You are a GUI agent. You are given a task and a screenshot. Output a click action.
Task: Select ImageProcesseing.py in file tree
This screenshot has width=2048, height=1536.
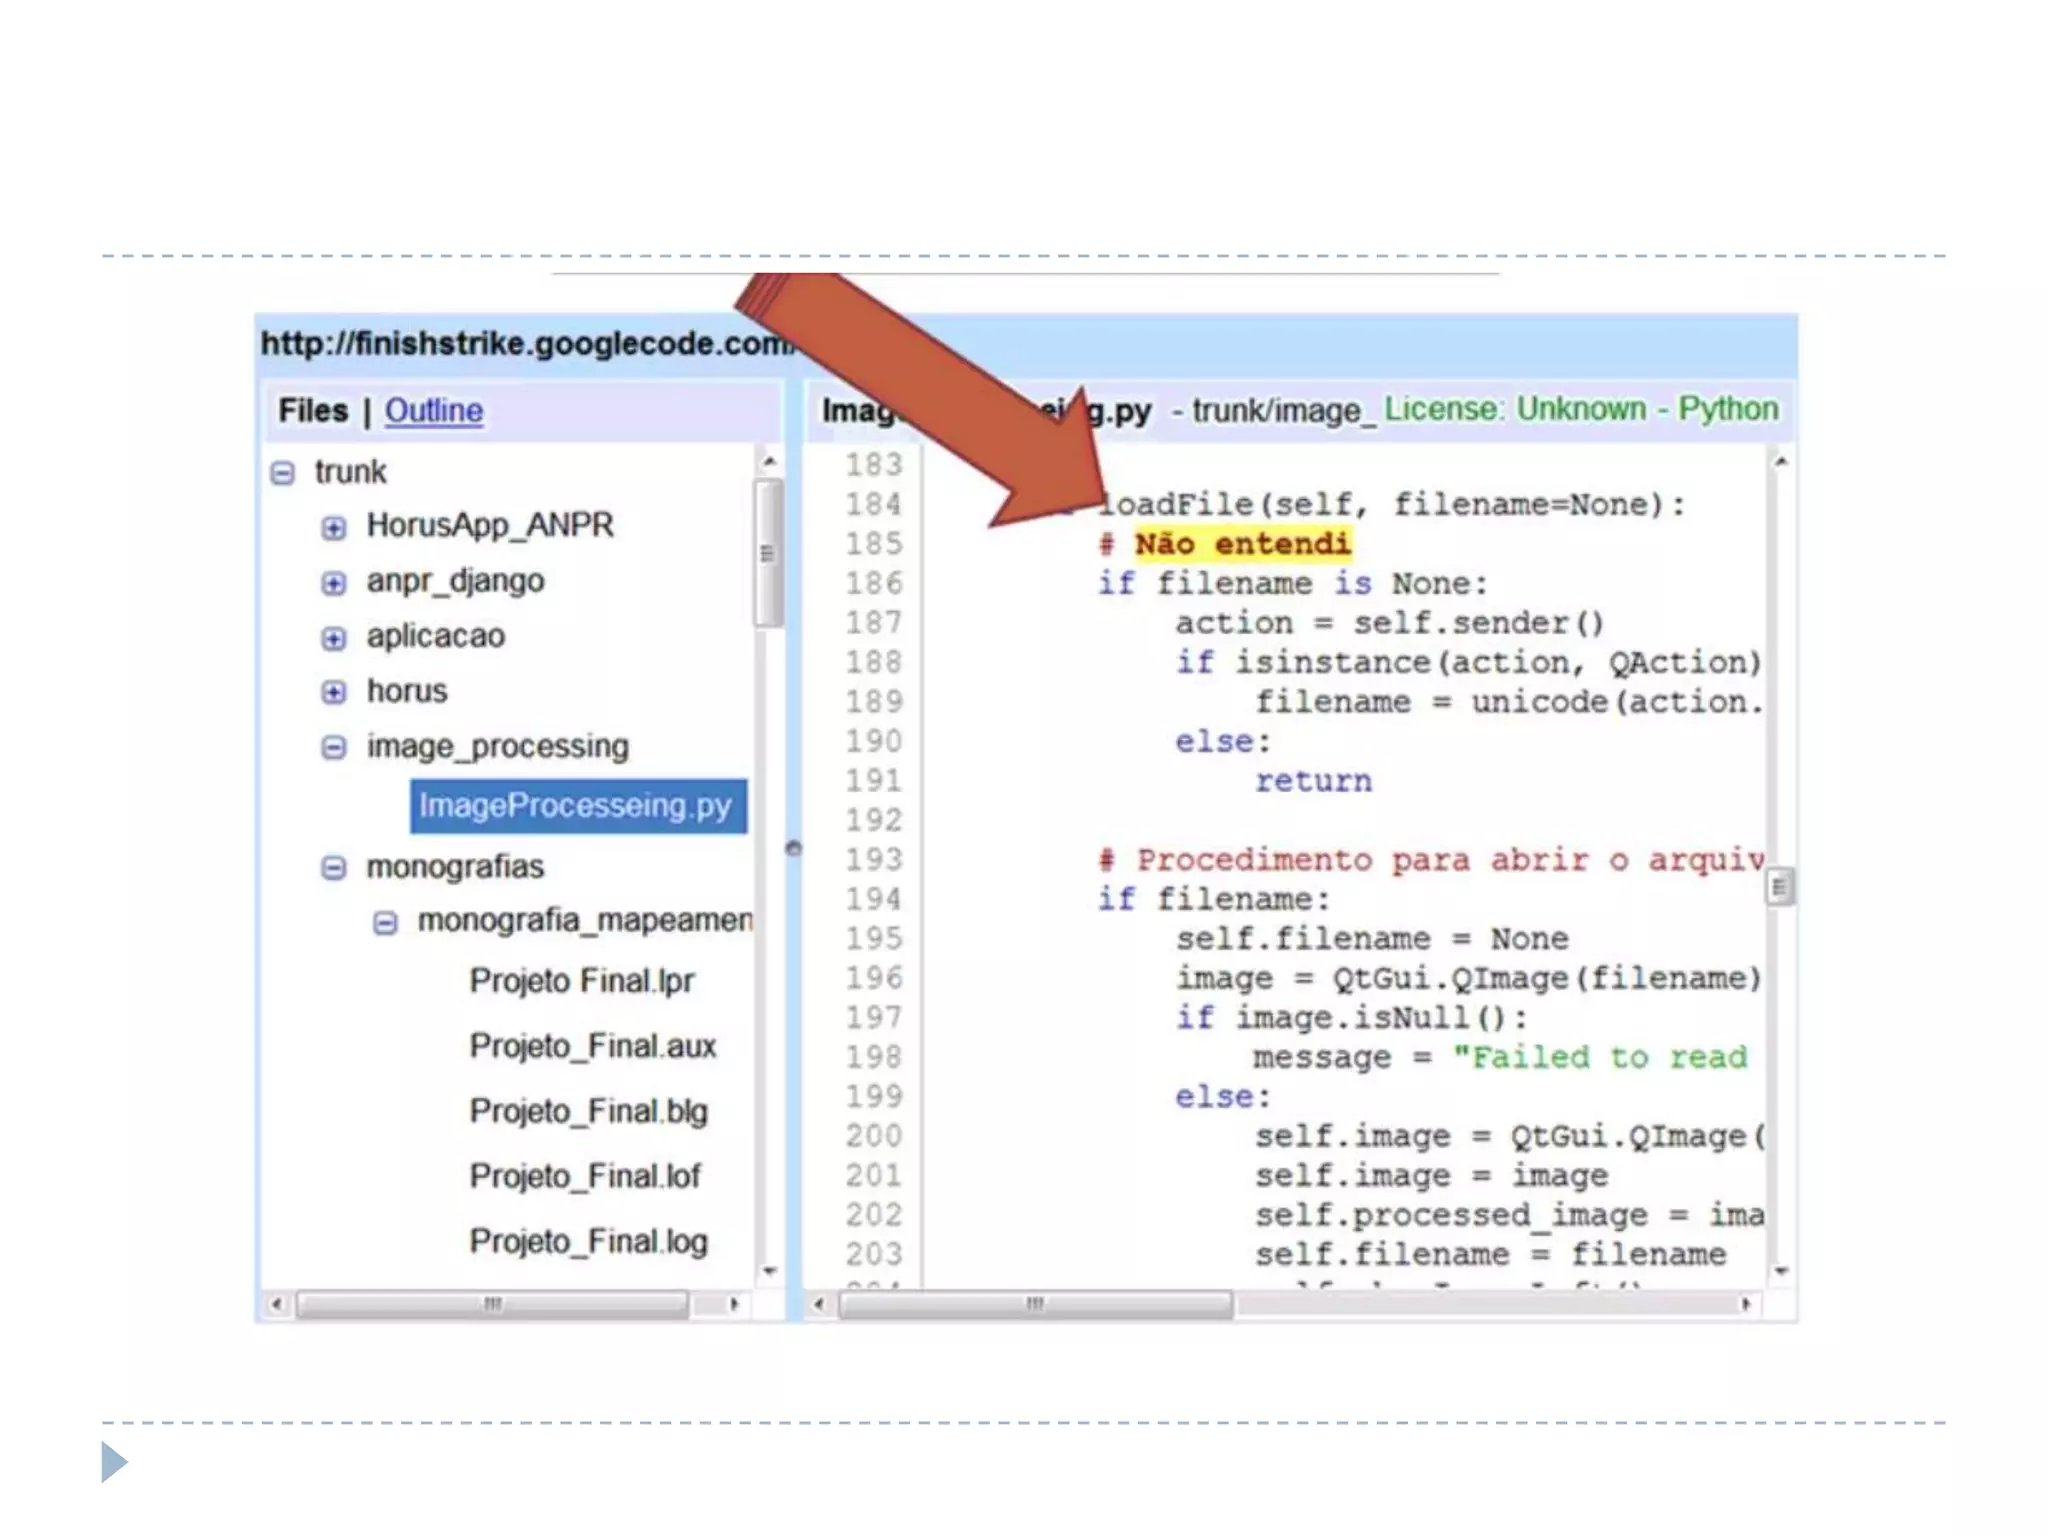click(576, 806)
